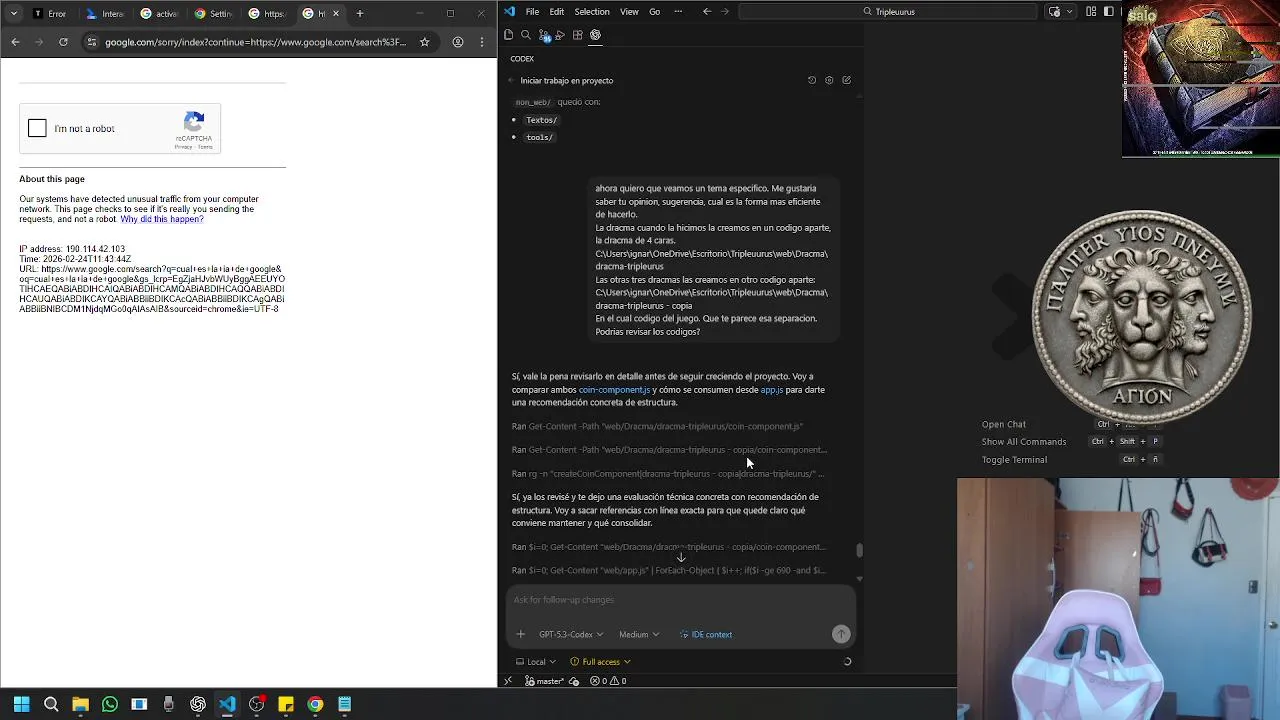Click reCAPTCHA Privacy link
This screenshot has width=1280, height=720.
point(184,147)
